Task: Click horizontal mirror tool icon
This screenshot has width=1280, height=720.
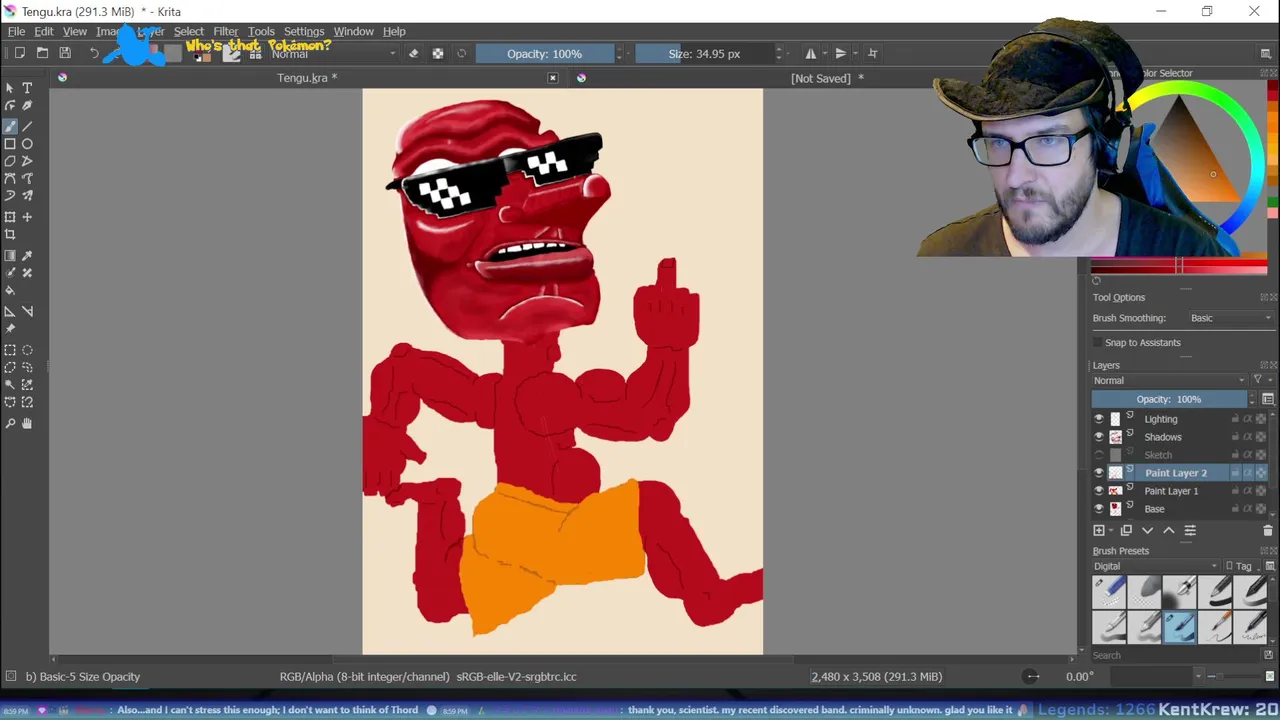Action: [811, 53]
